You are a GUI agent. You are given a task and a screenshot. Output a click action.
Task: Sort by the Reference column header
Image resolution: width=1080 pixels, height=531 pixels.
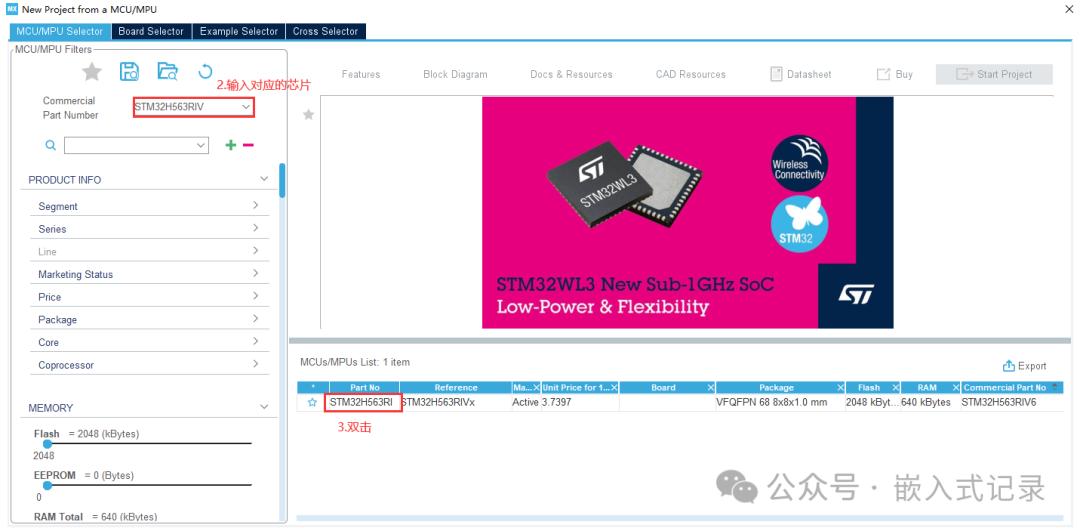point(455,388)
